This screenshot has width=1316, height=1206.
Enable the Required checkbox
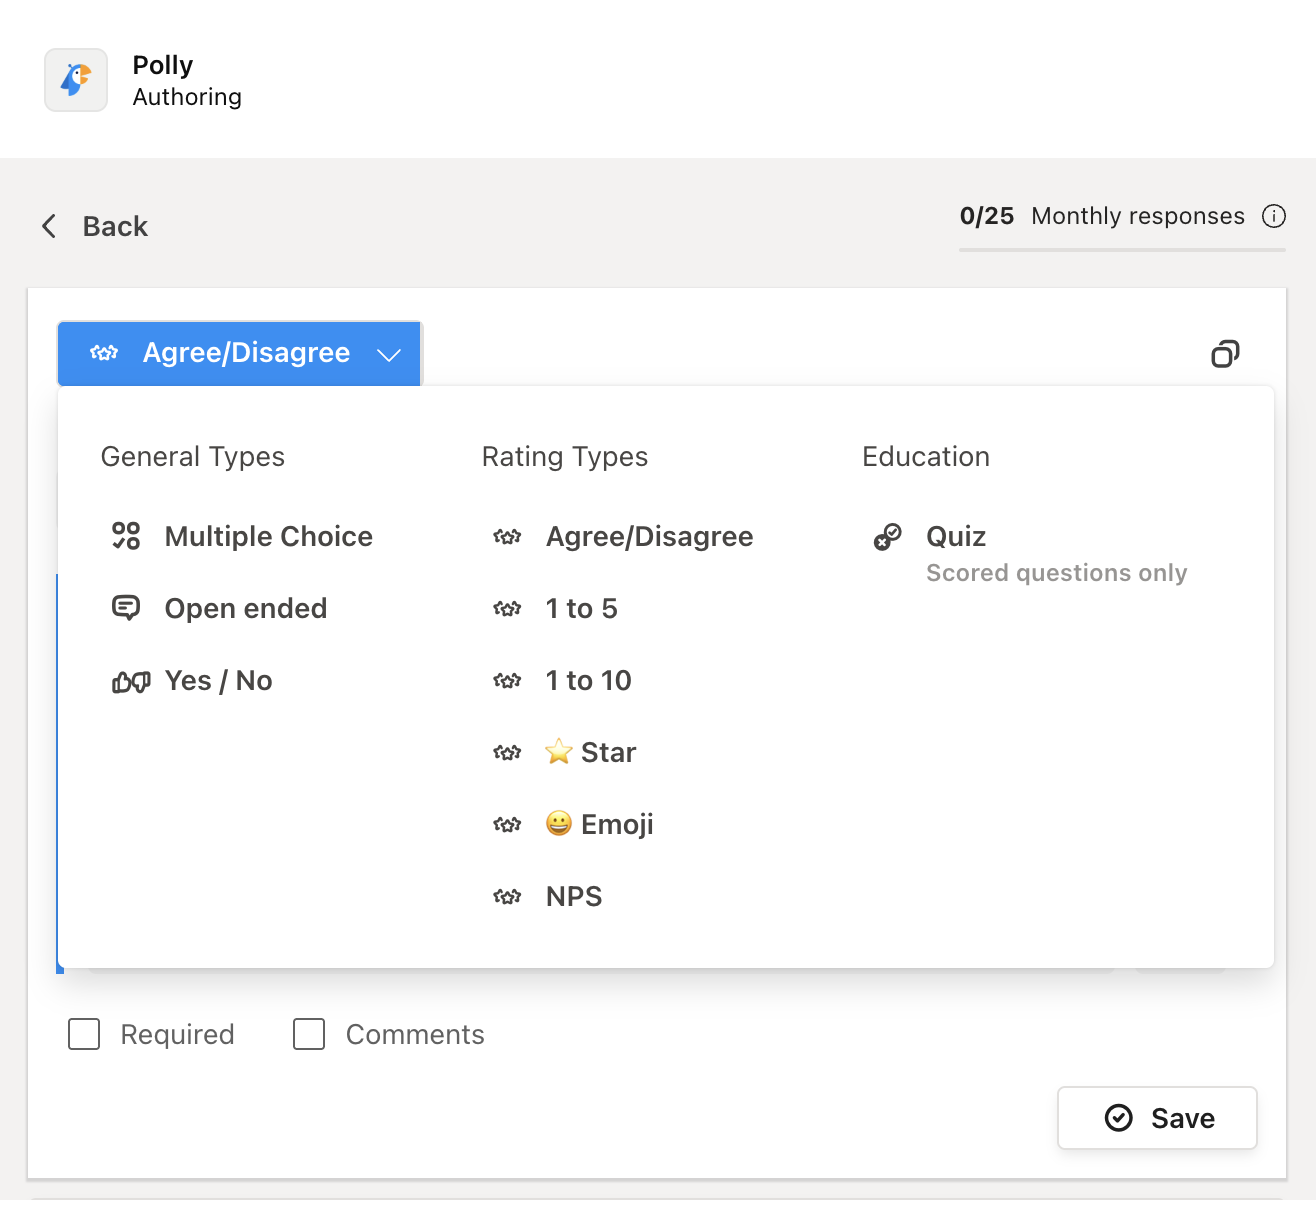(84, 1034)
